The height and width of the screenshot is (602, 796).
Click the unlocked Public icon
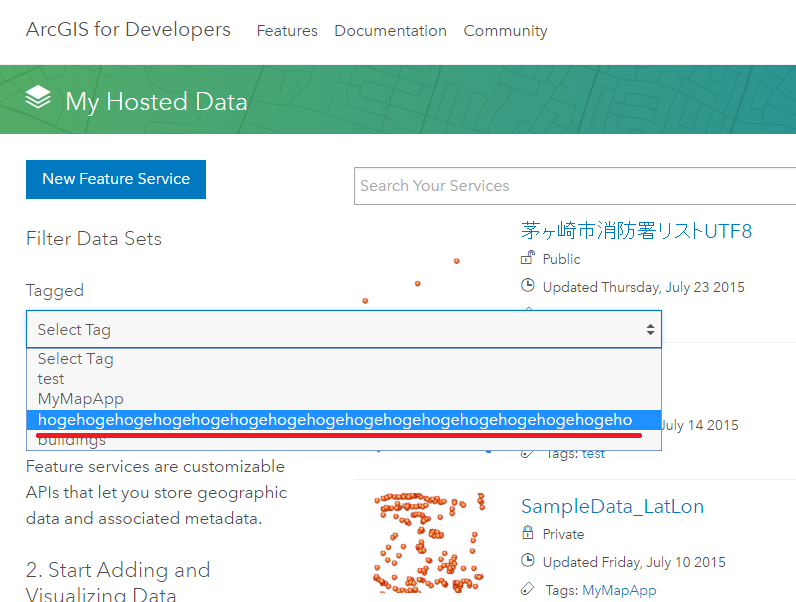click(527, 258)
